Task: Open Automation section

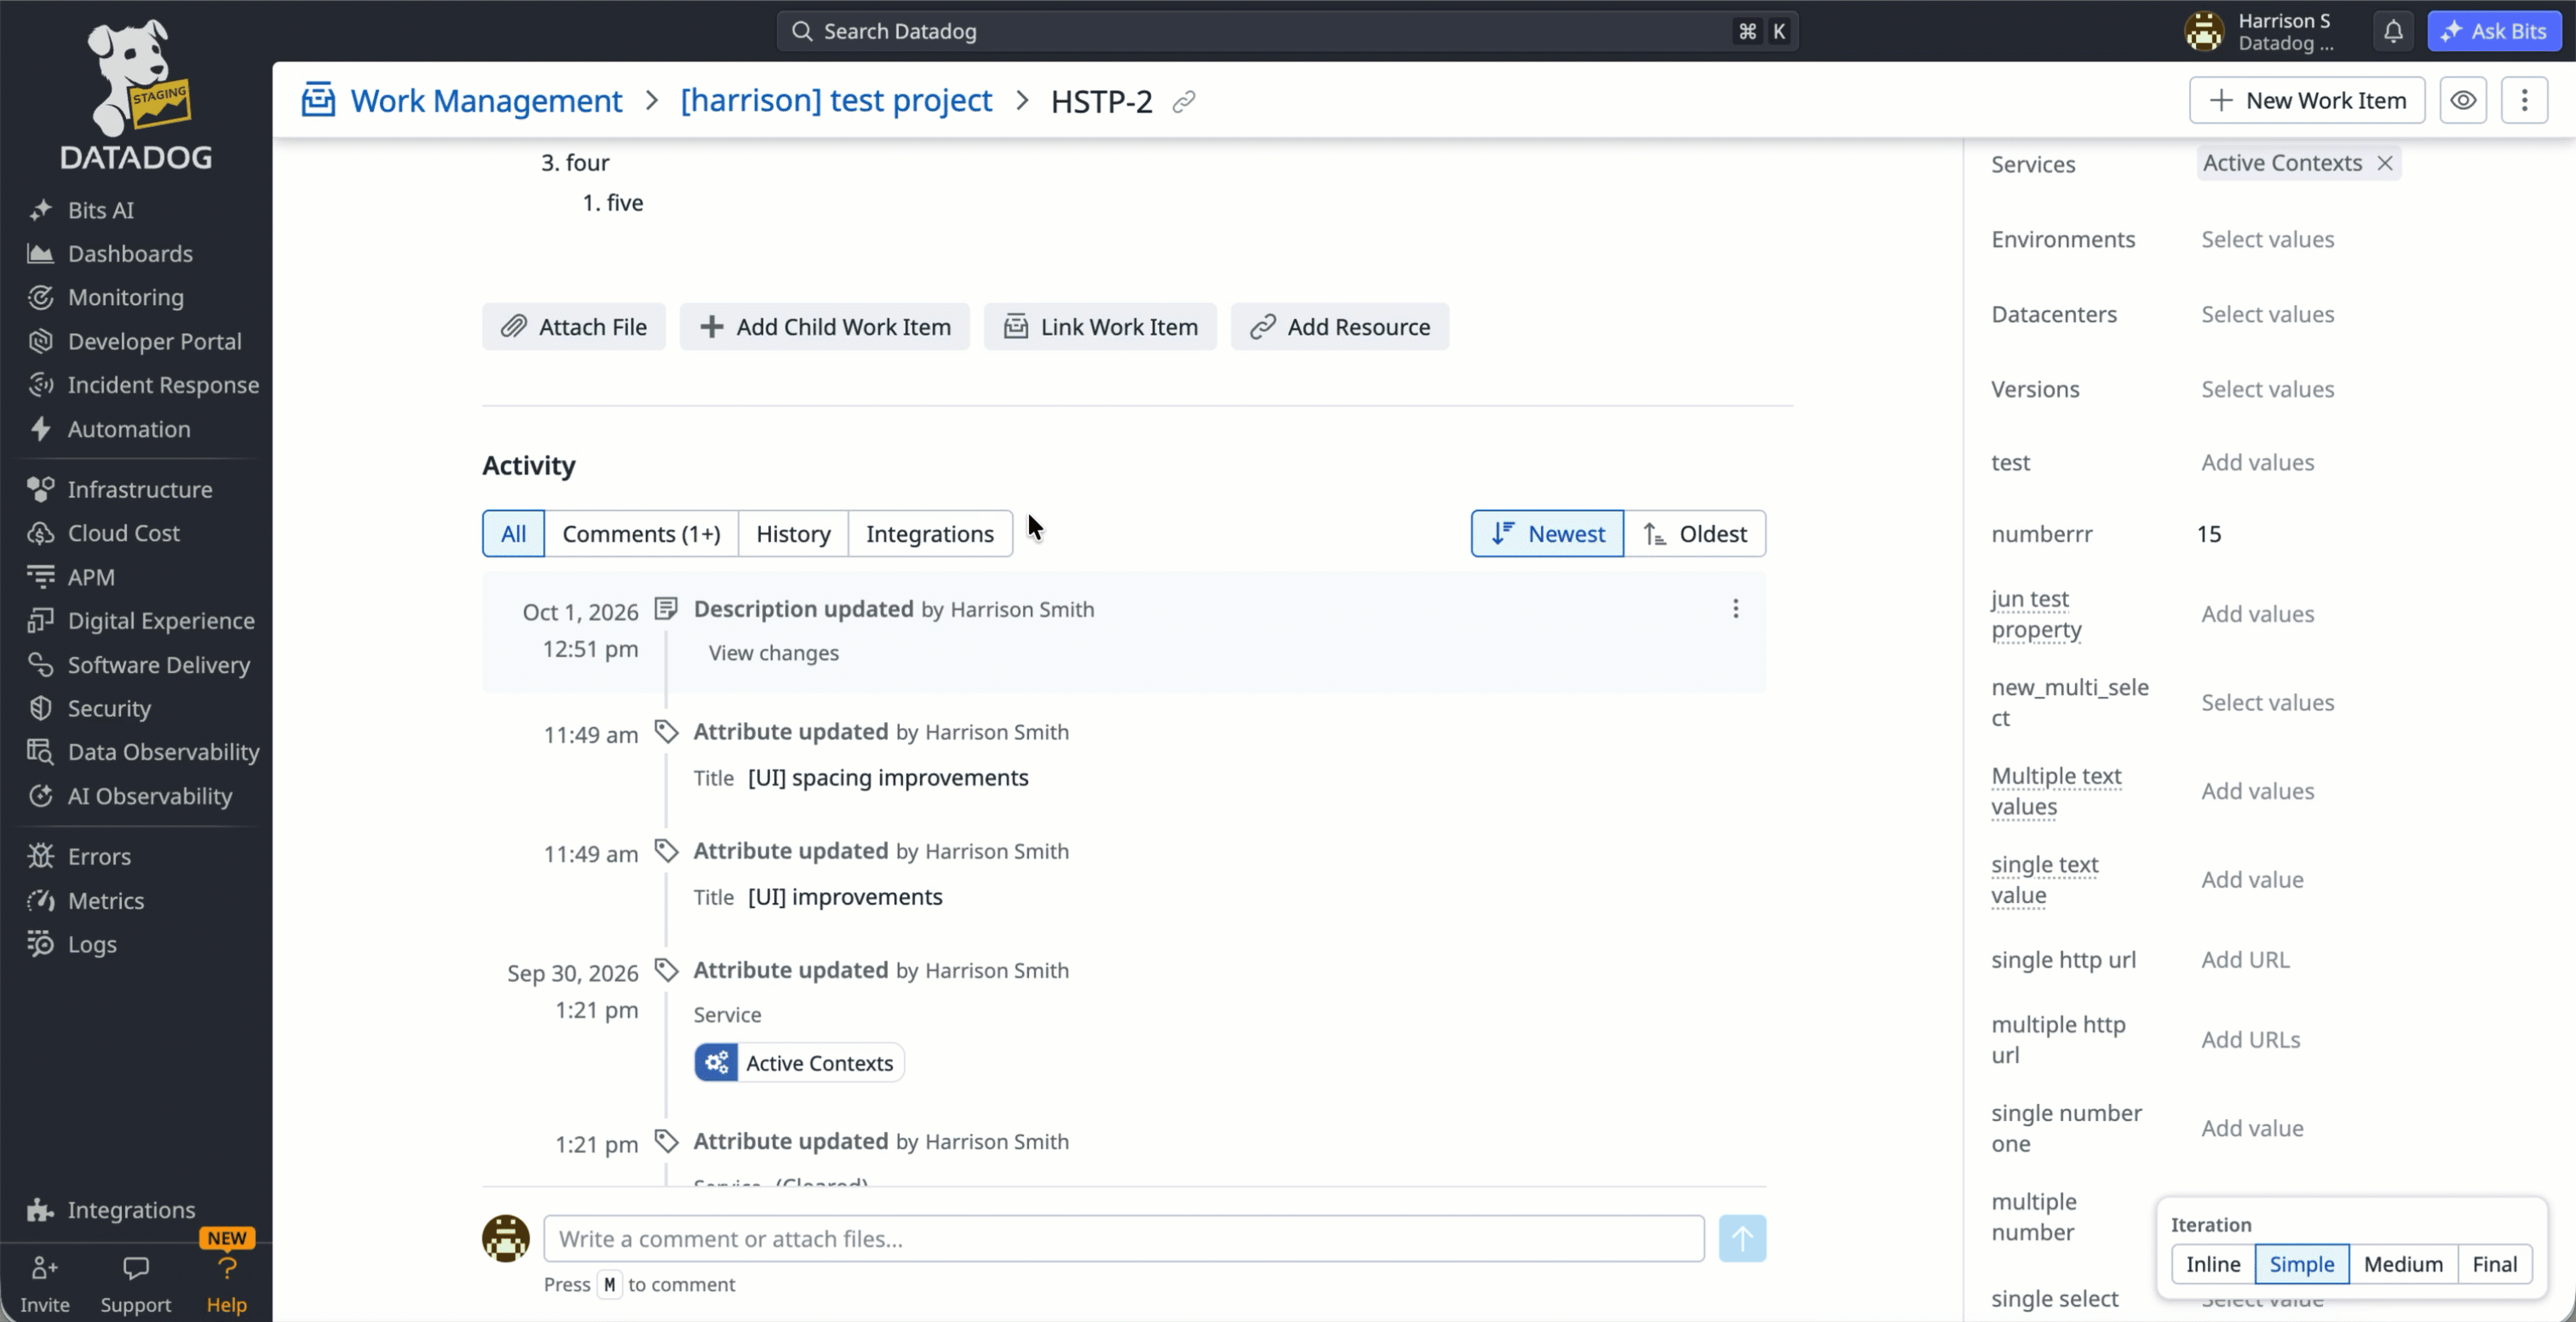Action: coord(129,429)
